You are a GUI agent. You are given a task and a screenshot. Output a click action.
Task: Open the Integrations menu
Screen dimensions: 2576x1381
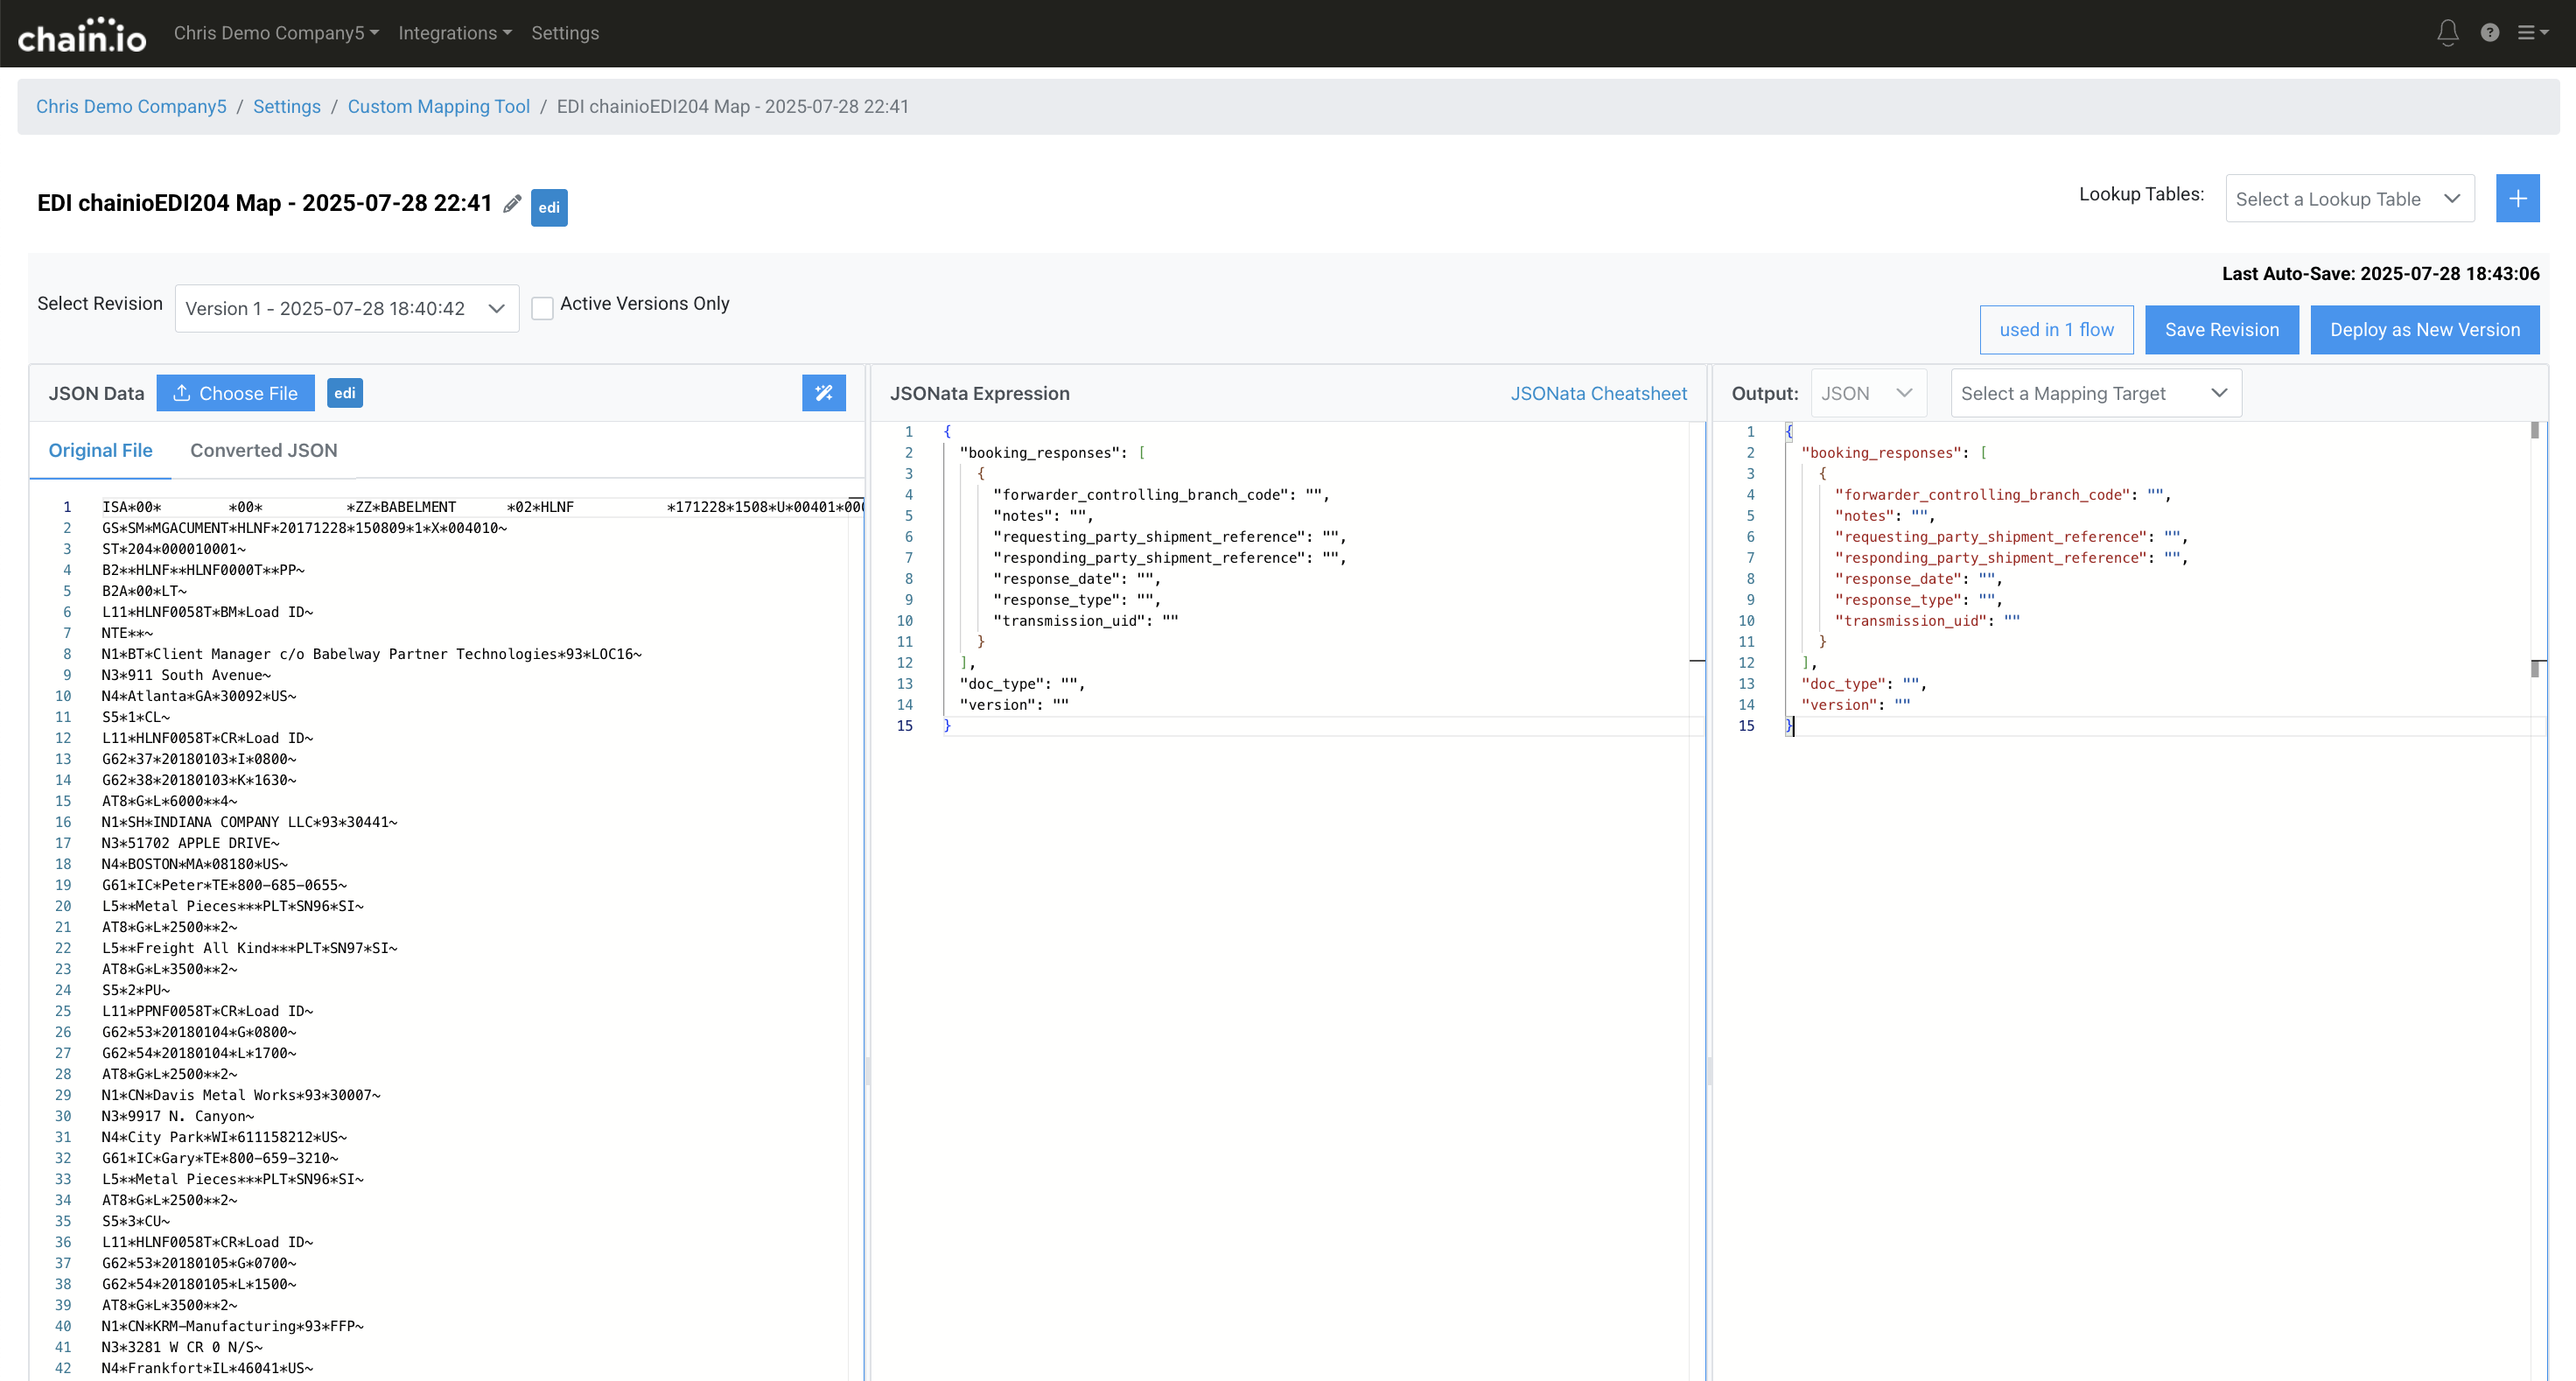pyautogui.click(x=454, y=33)
